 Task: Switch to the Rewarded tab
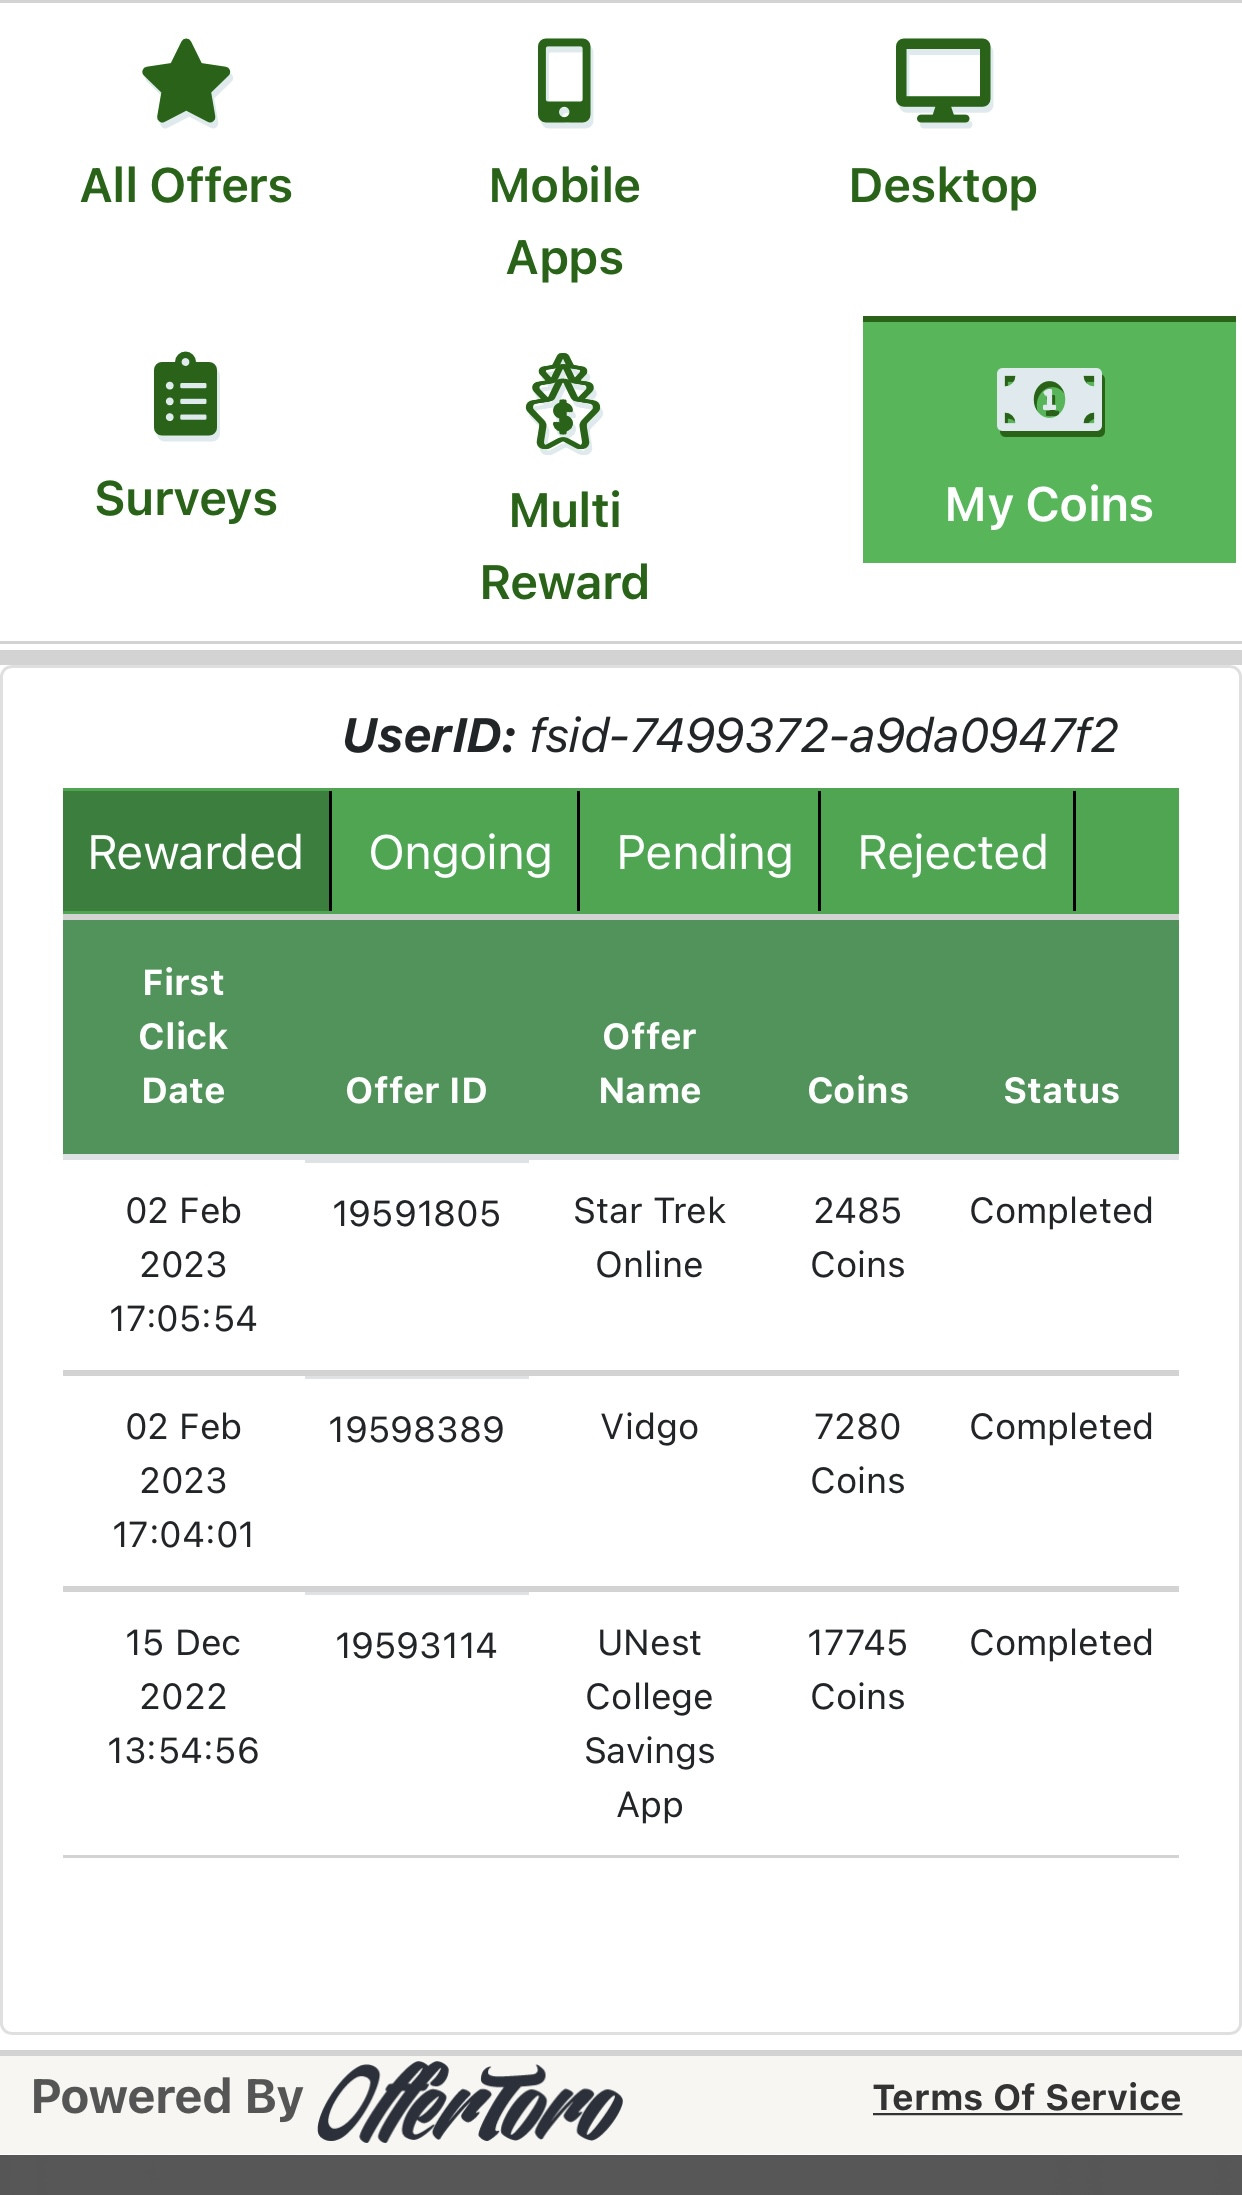pyautogui.click(x=196, y=852)
